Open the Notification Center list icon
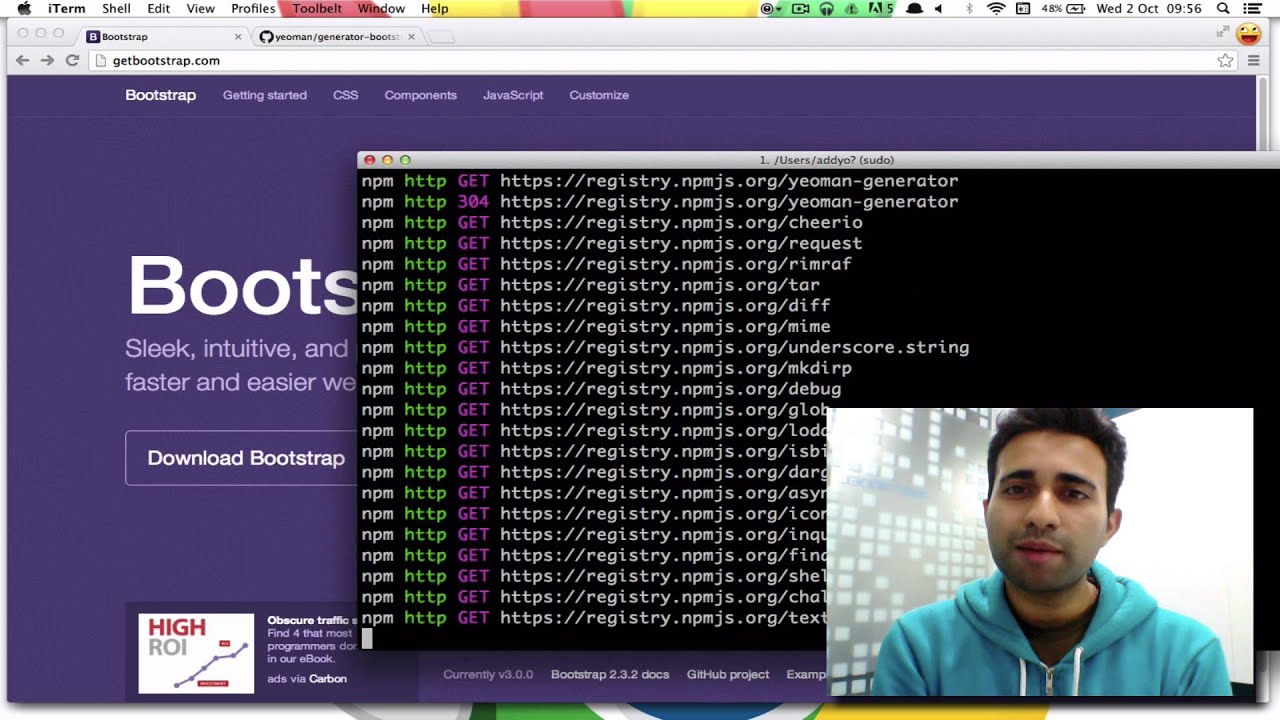1280x720 pixels. [1251, 8]
